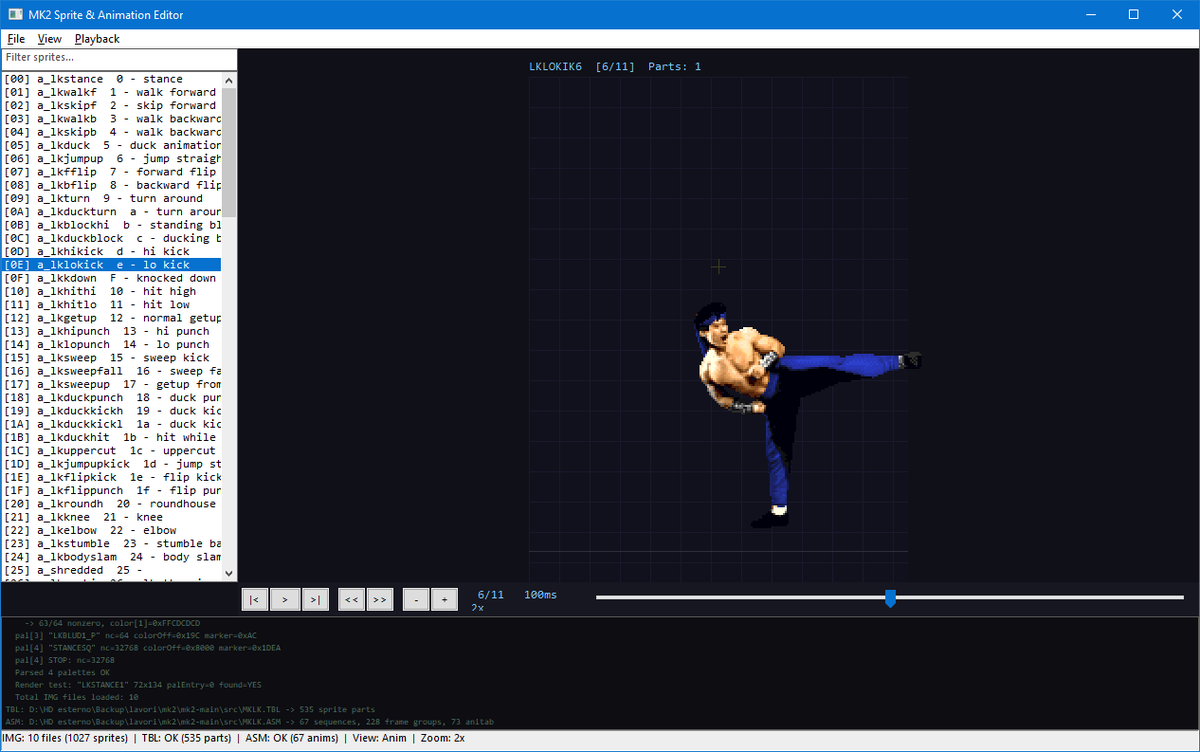1200x752 pixels.
Task: Select a_lklopunch lo punch entry
Action: pos(112,344)
